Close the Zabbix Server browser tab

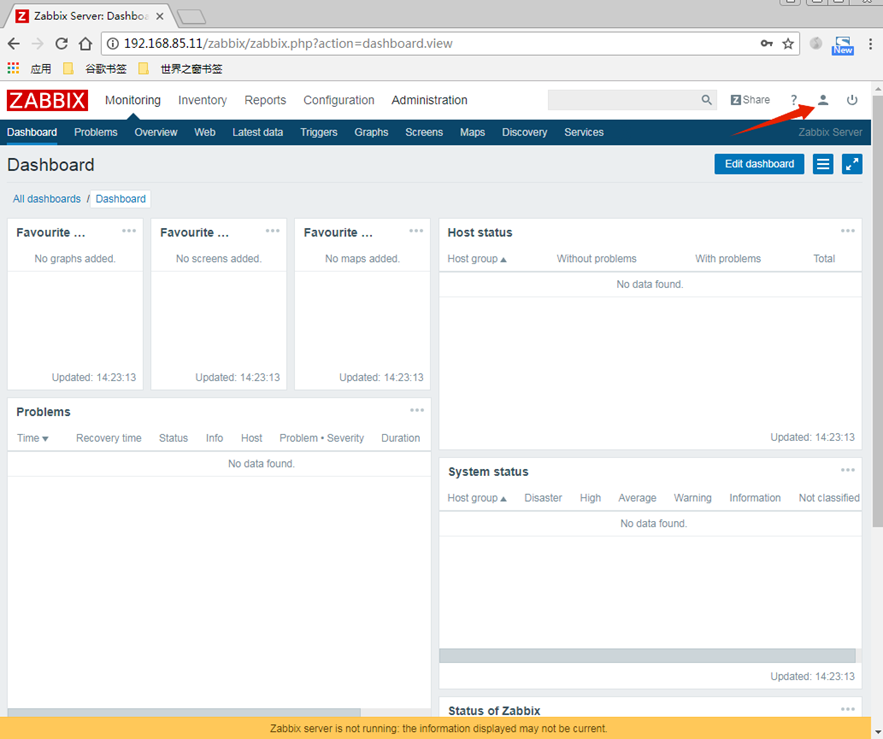click(x=160, y=16)
